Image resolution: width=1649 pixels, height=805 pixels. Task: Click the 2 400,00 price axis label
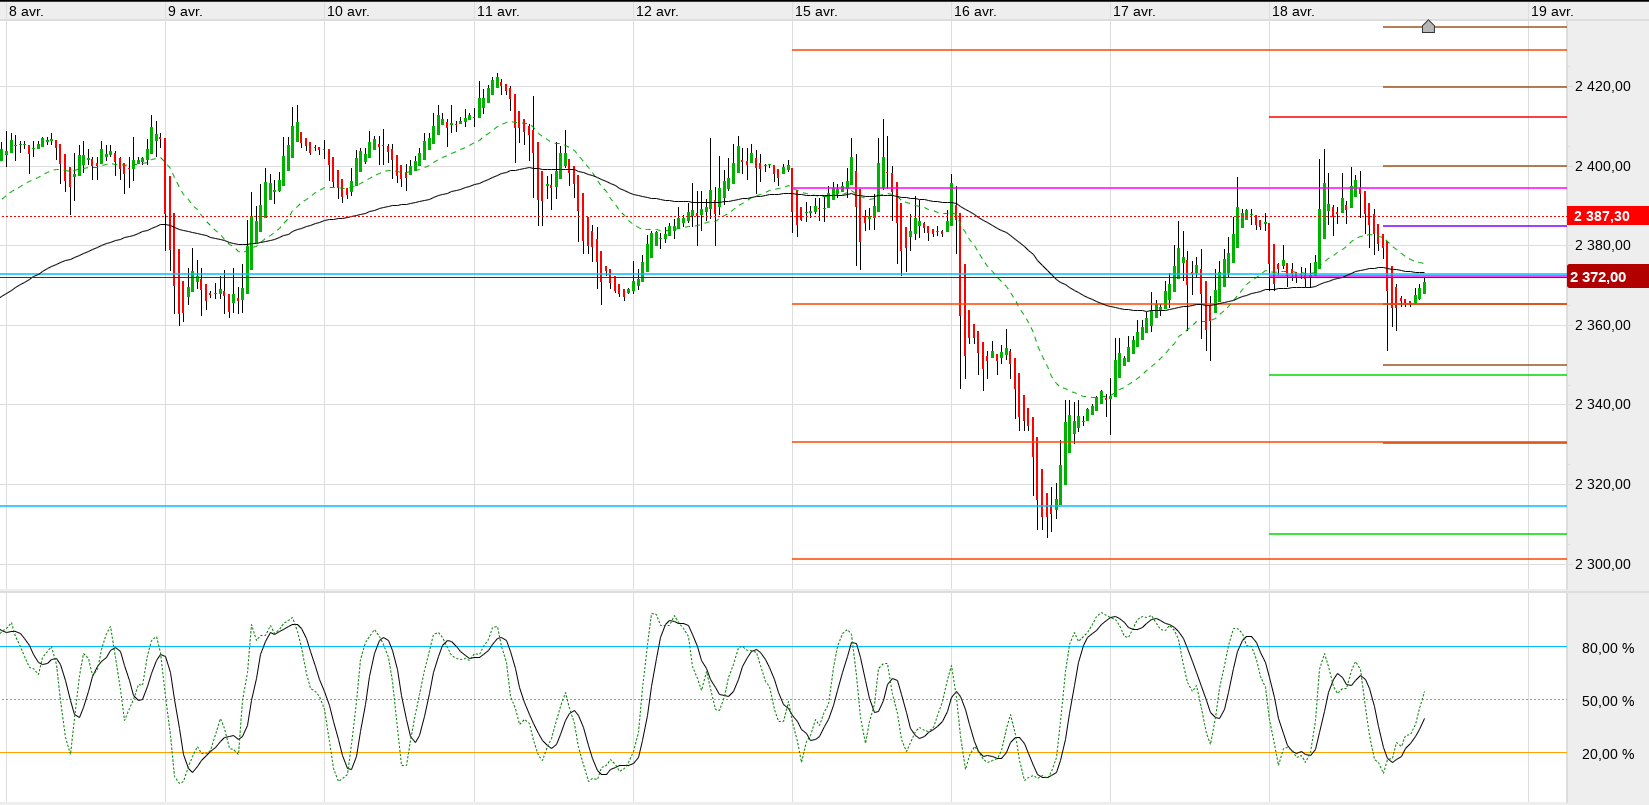tap(1603, 166)
